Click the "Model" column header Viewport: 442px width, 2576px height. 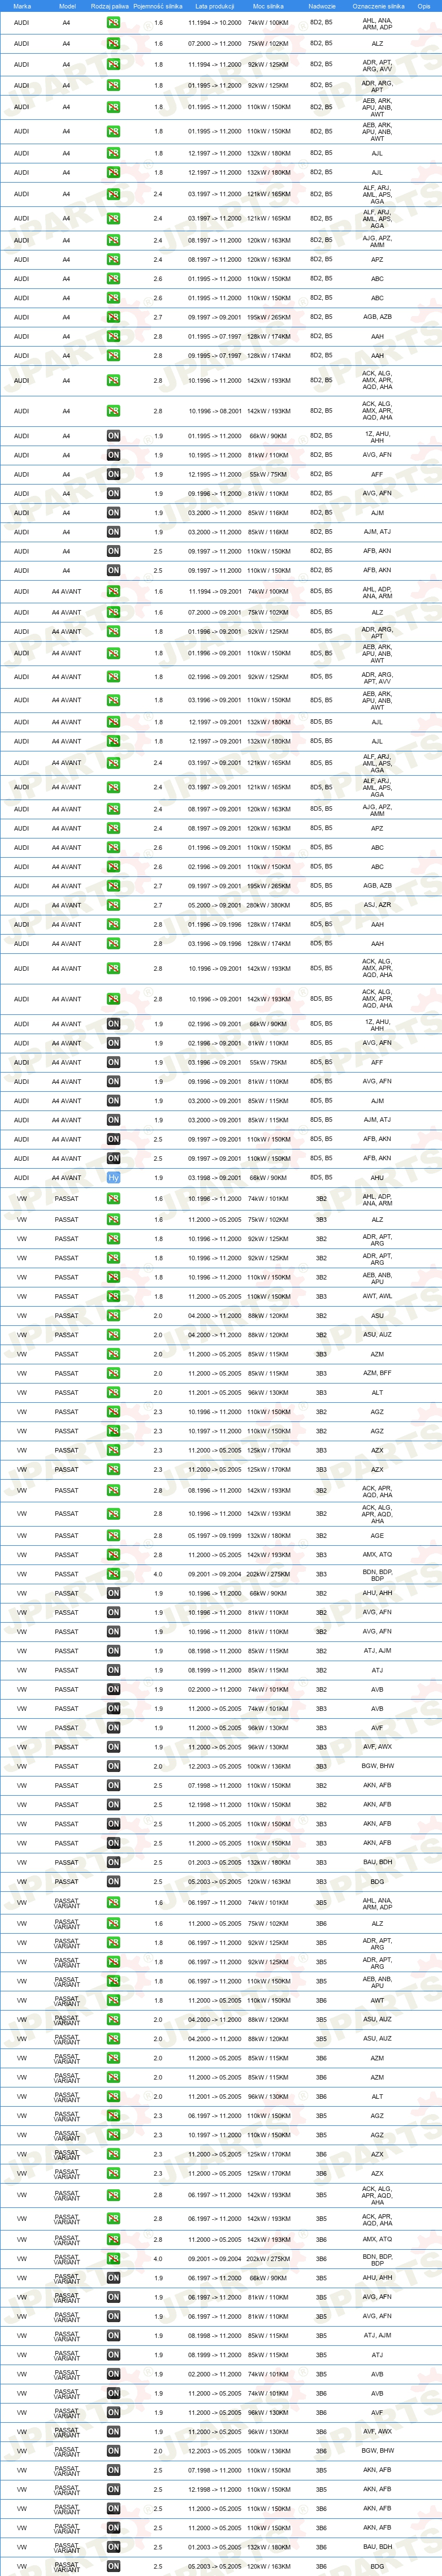coord(67,6)
